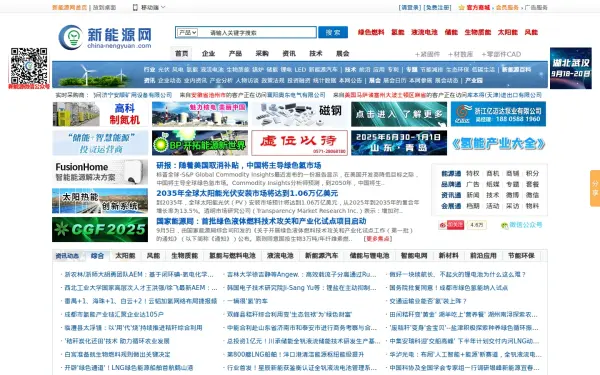Click the green WeChat 微信公众号 icon
Viewport: 600px width, 375px height.
pyautogui.click(x=504, y=225)
